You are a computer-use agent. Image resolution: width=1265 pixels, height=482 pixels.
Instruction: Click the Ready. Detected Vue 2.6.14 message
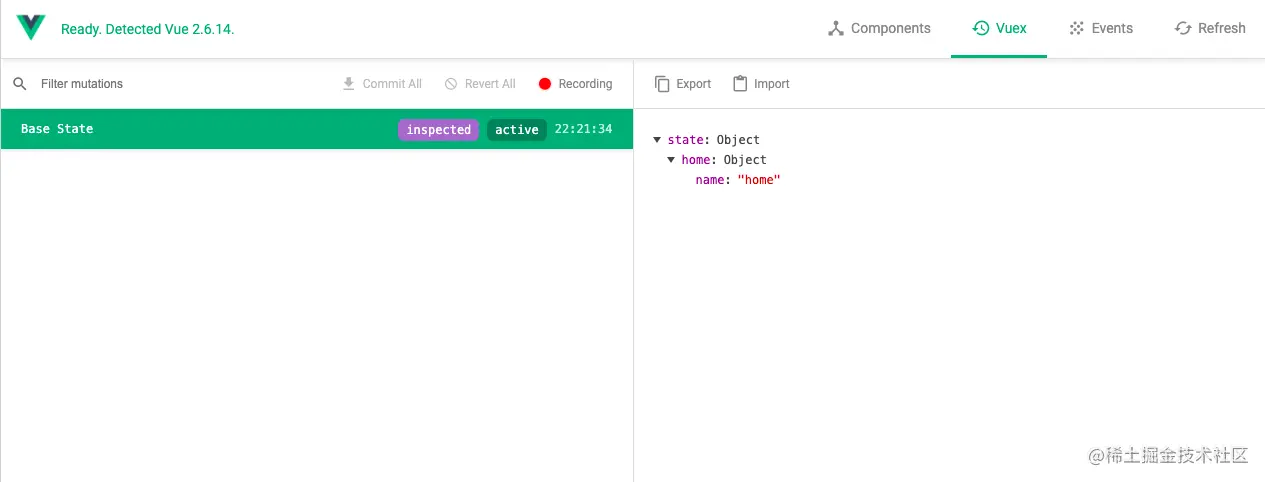[147, 29]
